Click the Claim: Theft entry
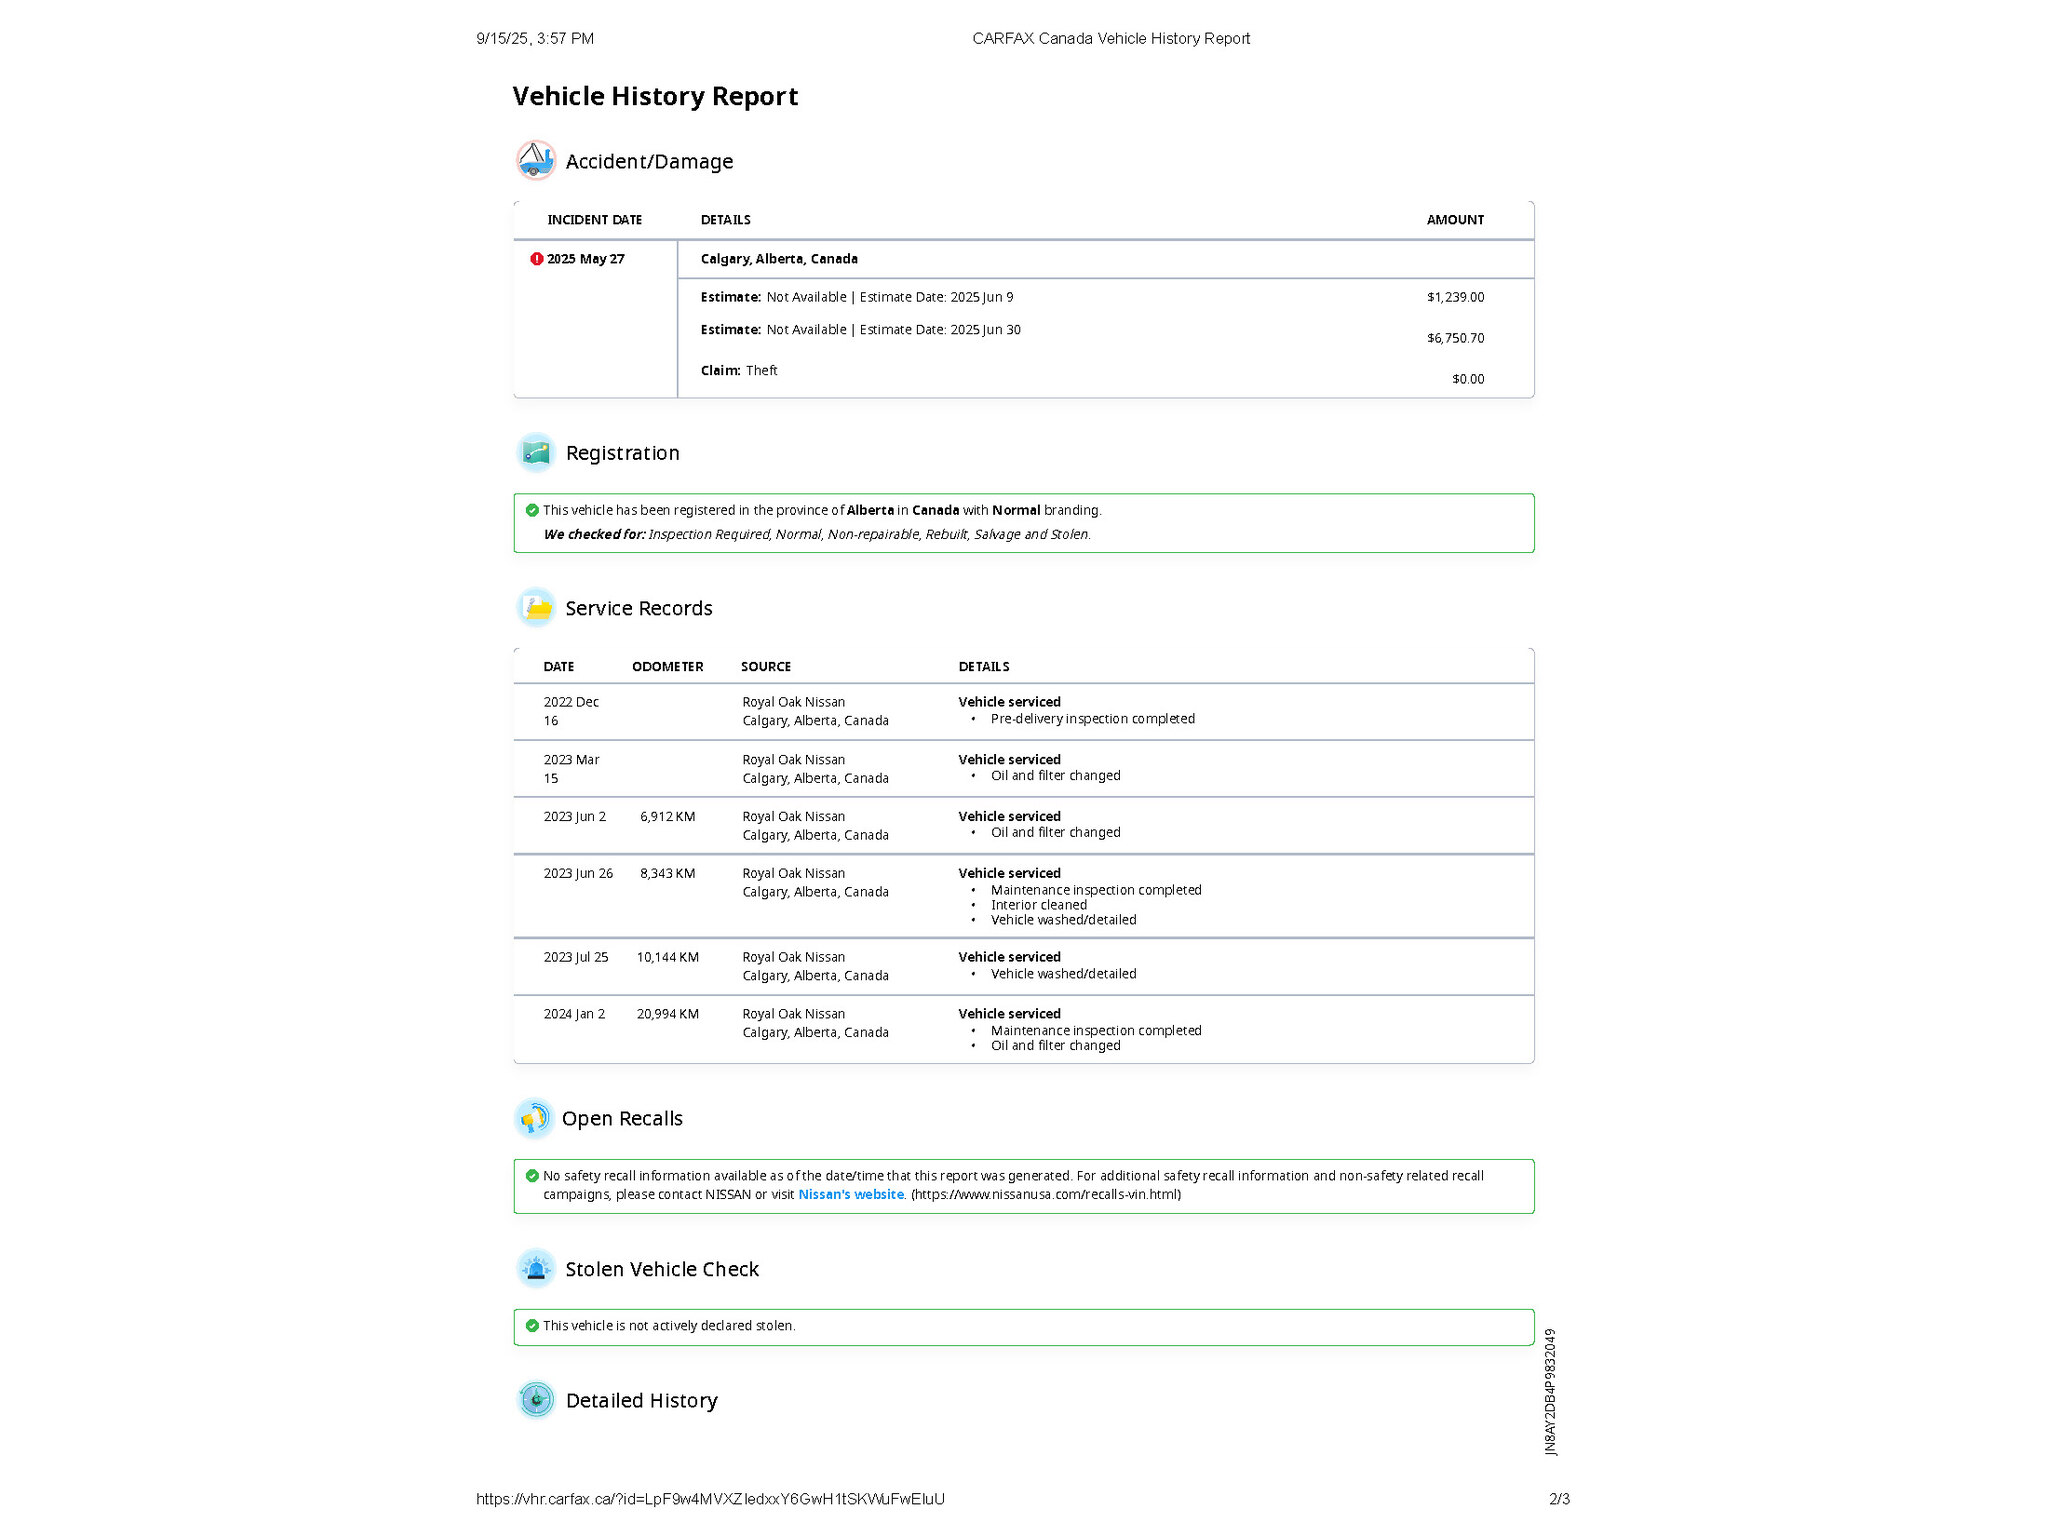The height and width of the screenshot is (1536, 2048). (739, 371)
